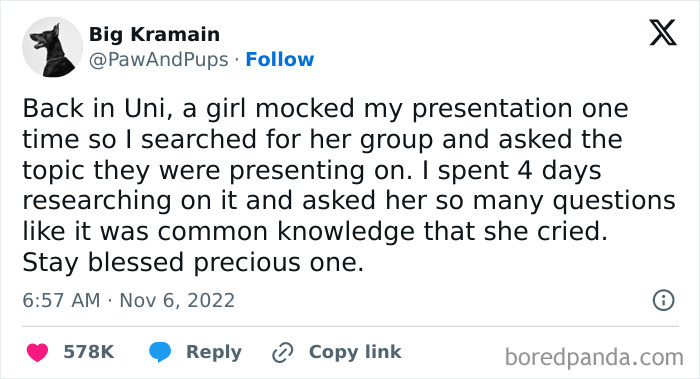The width and height of the screenshot is (700, 379).
Task: Click the Reply text label
Action: tap(214, 352)
